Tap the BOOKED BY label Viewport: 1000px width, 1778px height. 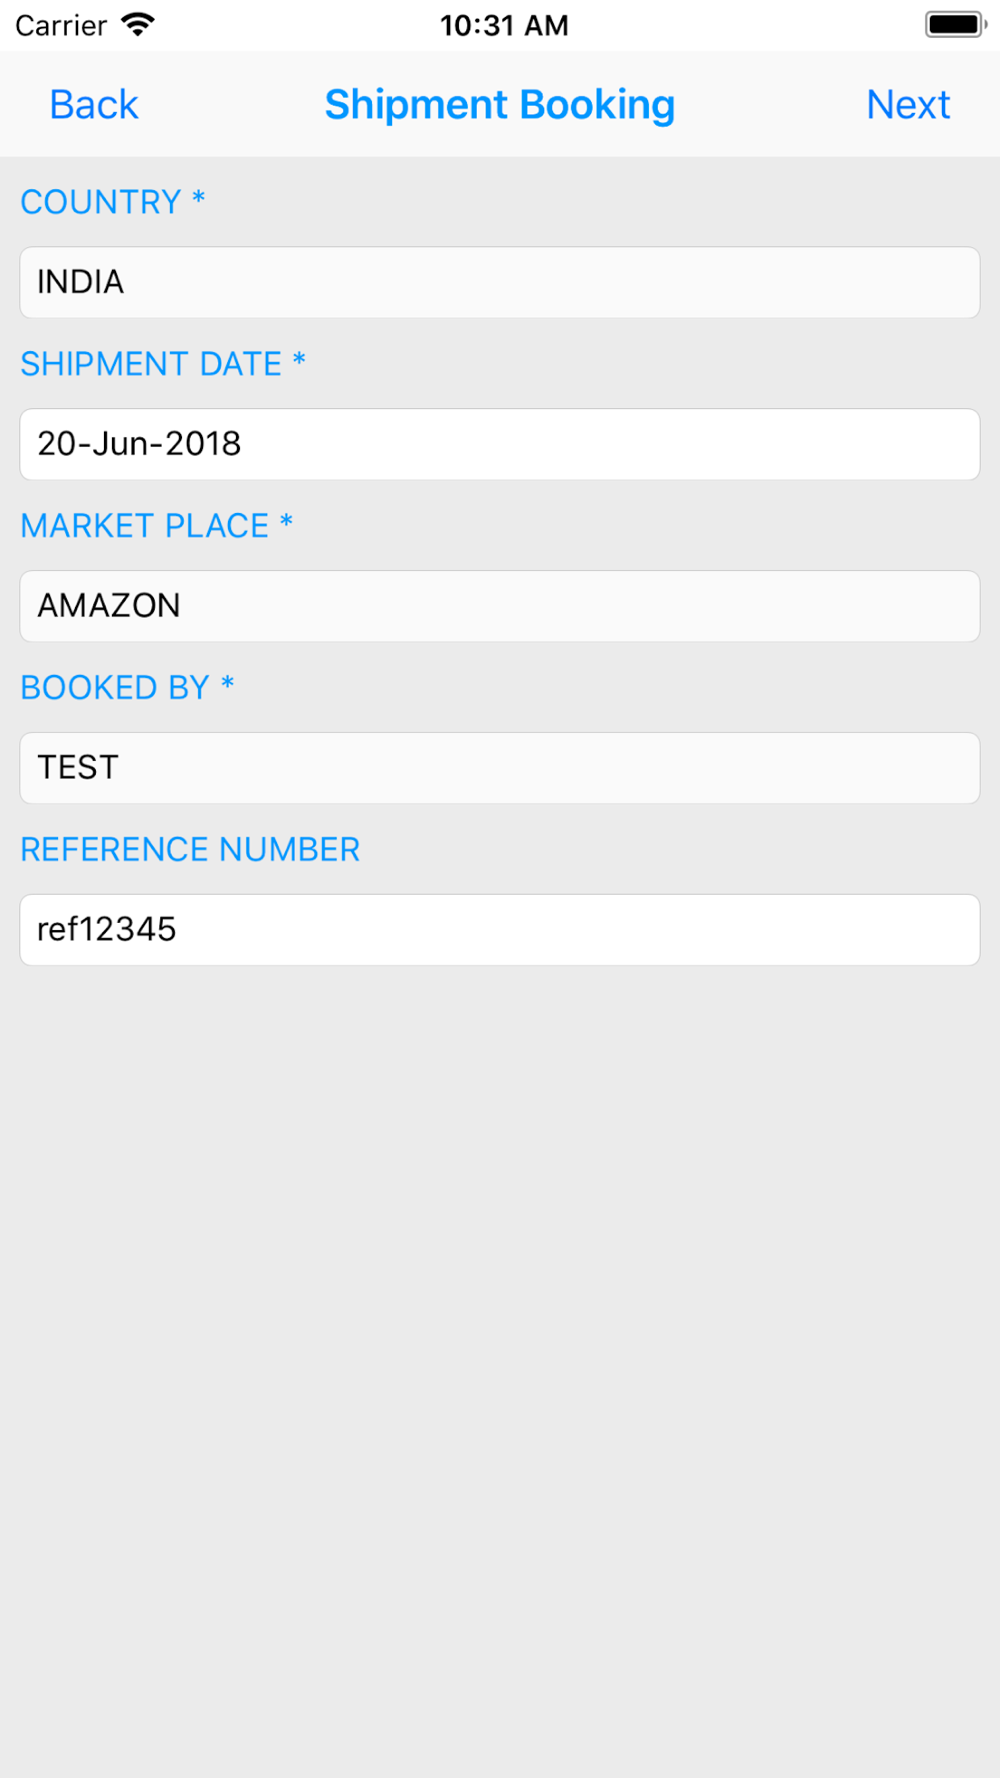[127, 688]
